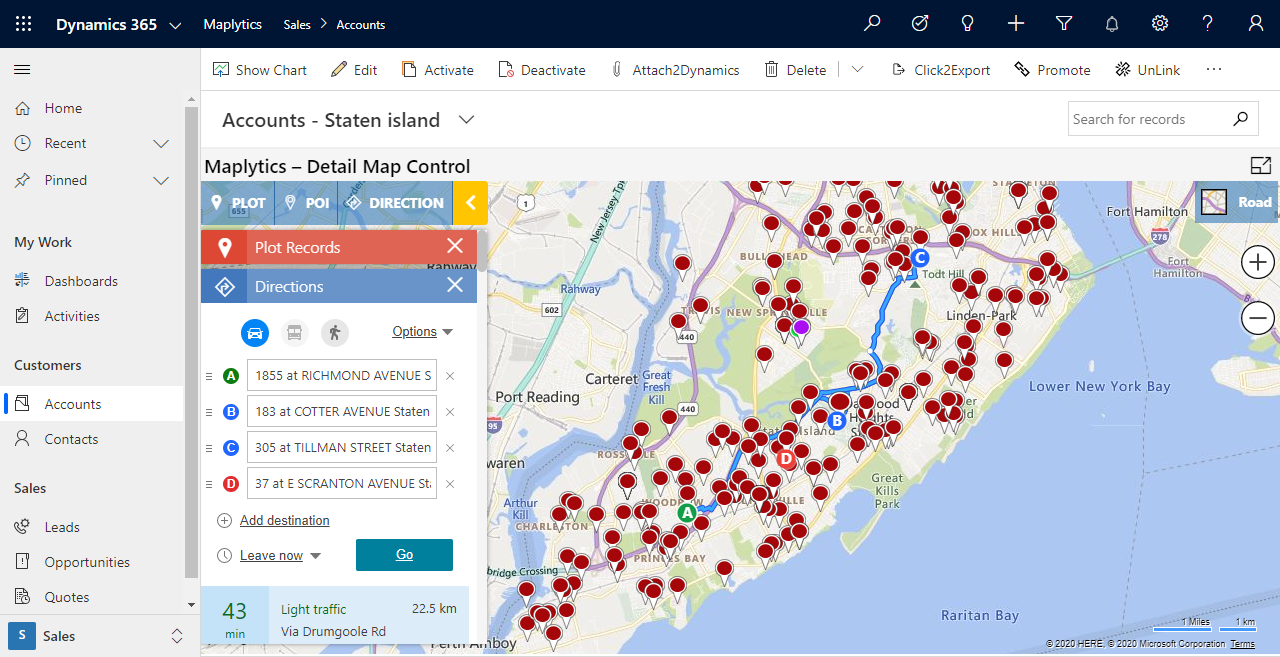Select the 43 min route via Drumgoole Rd
Image resolution: width=1280 pixels, height=657 pixels.
(x=335, y=615)
